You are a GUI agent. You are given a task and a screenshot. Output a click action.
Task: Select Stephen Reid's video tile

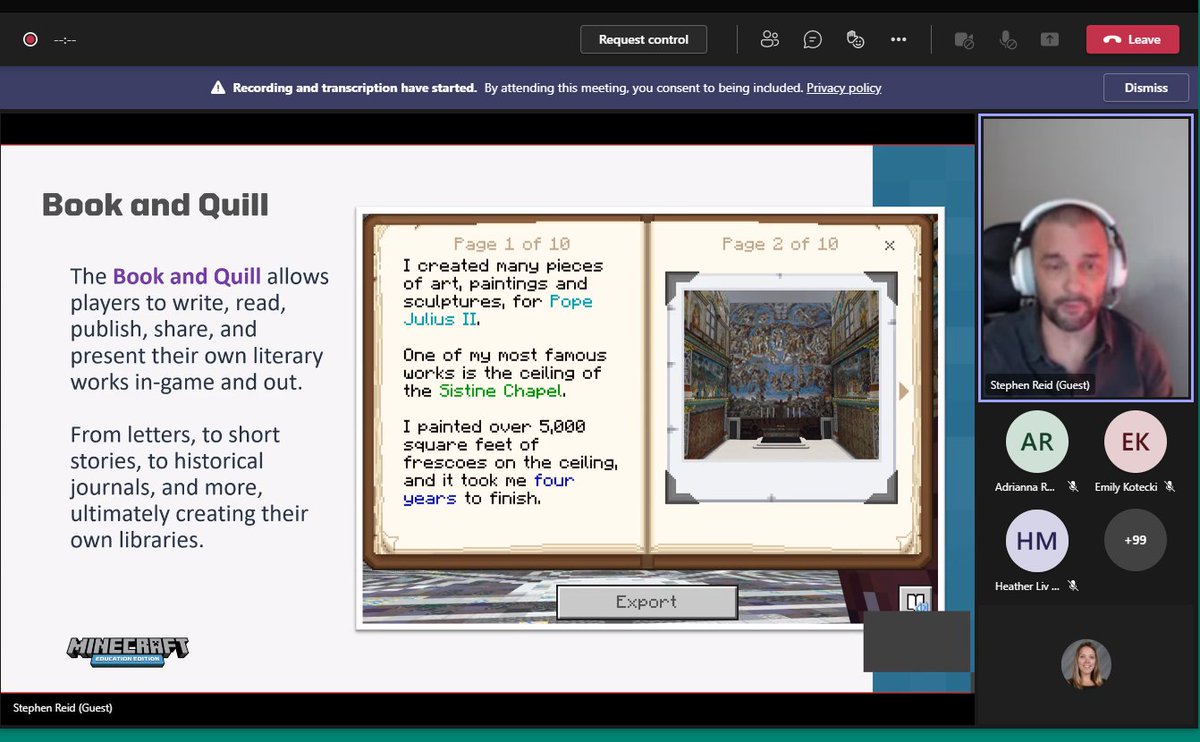[x=1087, y=257]
